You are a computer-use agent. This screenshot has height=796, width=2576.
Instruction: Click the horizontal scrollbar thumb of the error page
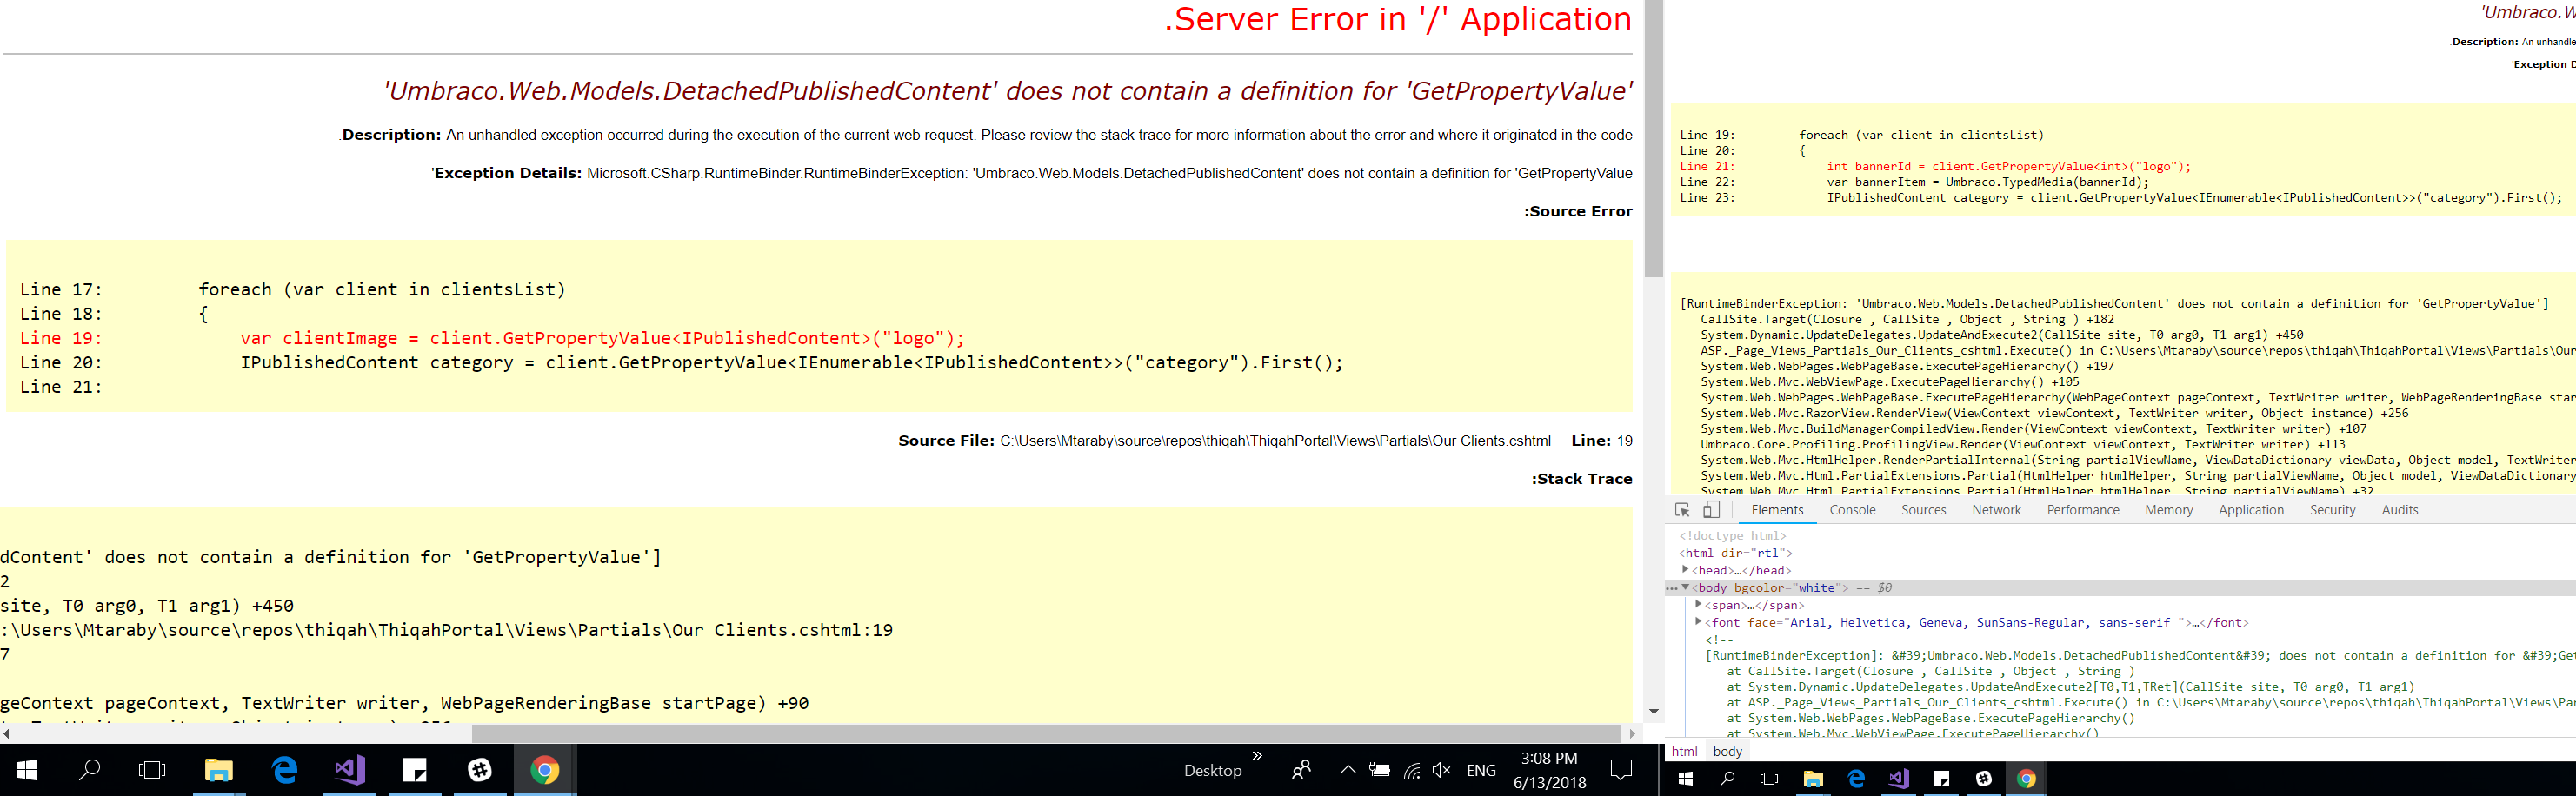[x=1046, y=734]
